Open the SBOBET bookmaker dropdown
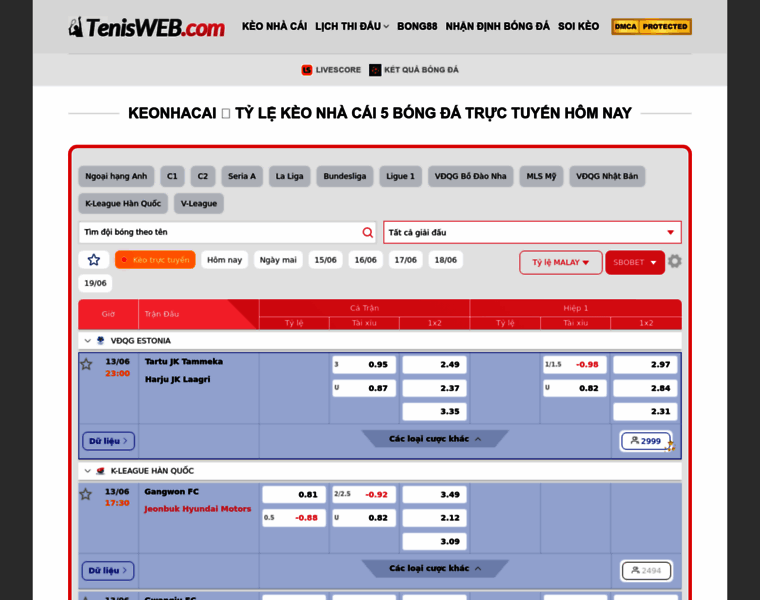Screen dimensions: 760x600 tap(634, 262)
